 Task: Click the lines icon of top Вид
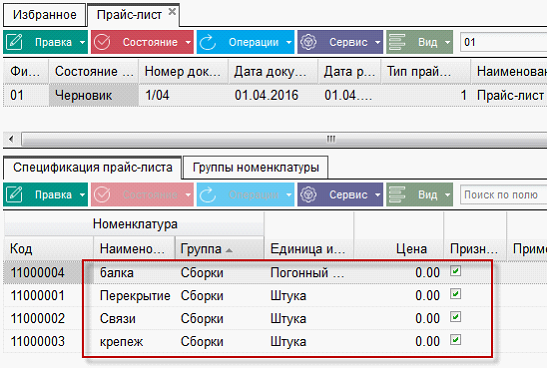[397, 42]
